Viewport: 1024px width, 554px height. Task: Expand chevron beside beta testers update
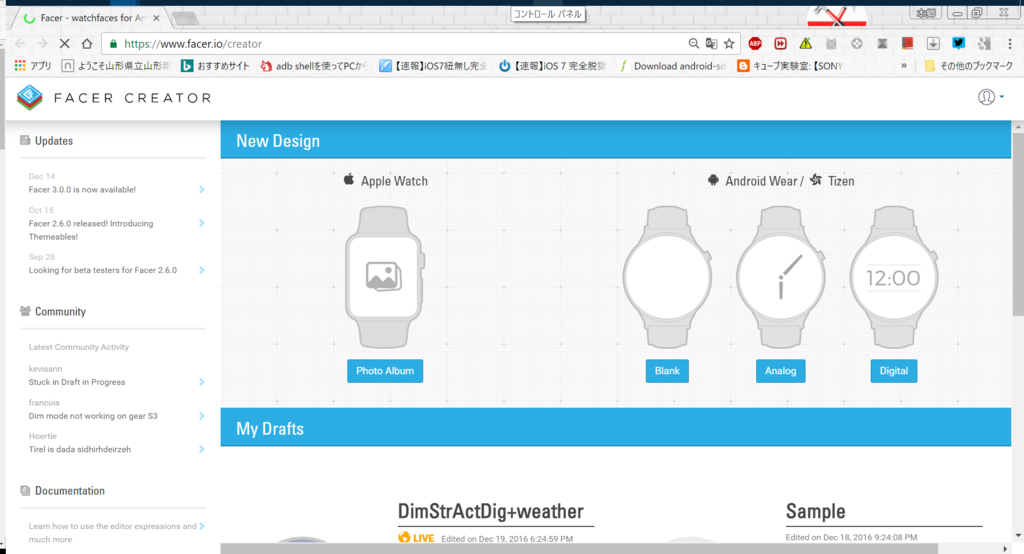pos(201,270)
